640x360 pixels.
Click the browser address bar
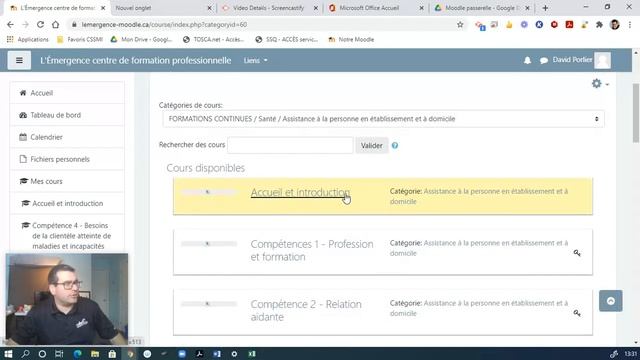coord(261,24)
